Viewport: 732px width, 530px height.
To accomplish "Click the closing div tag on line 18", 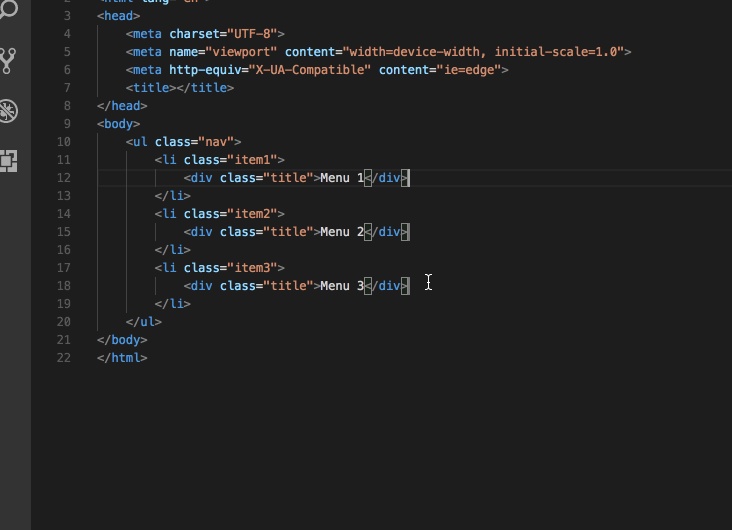I will coord(386,286).
